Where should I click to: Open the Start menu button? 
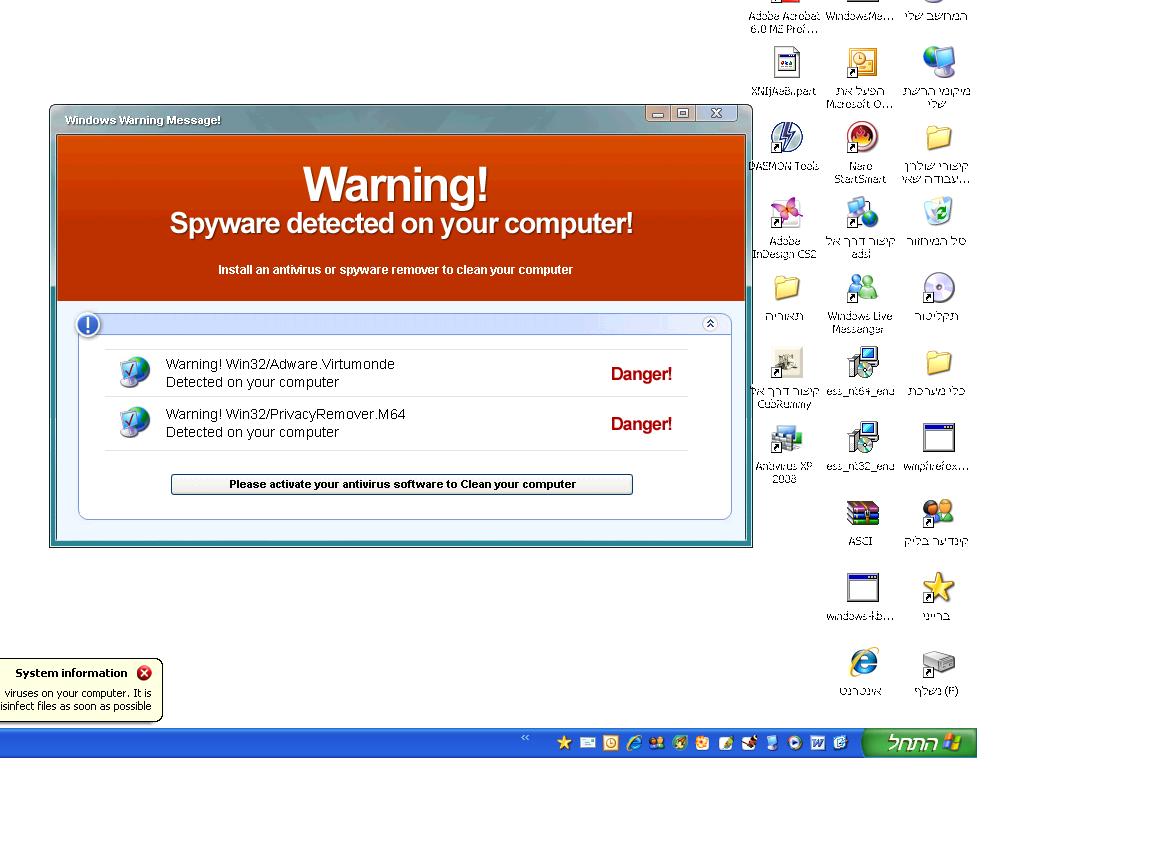click(918, 743)
